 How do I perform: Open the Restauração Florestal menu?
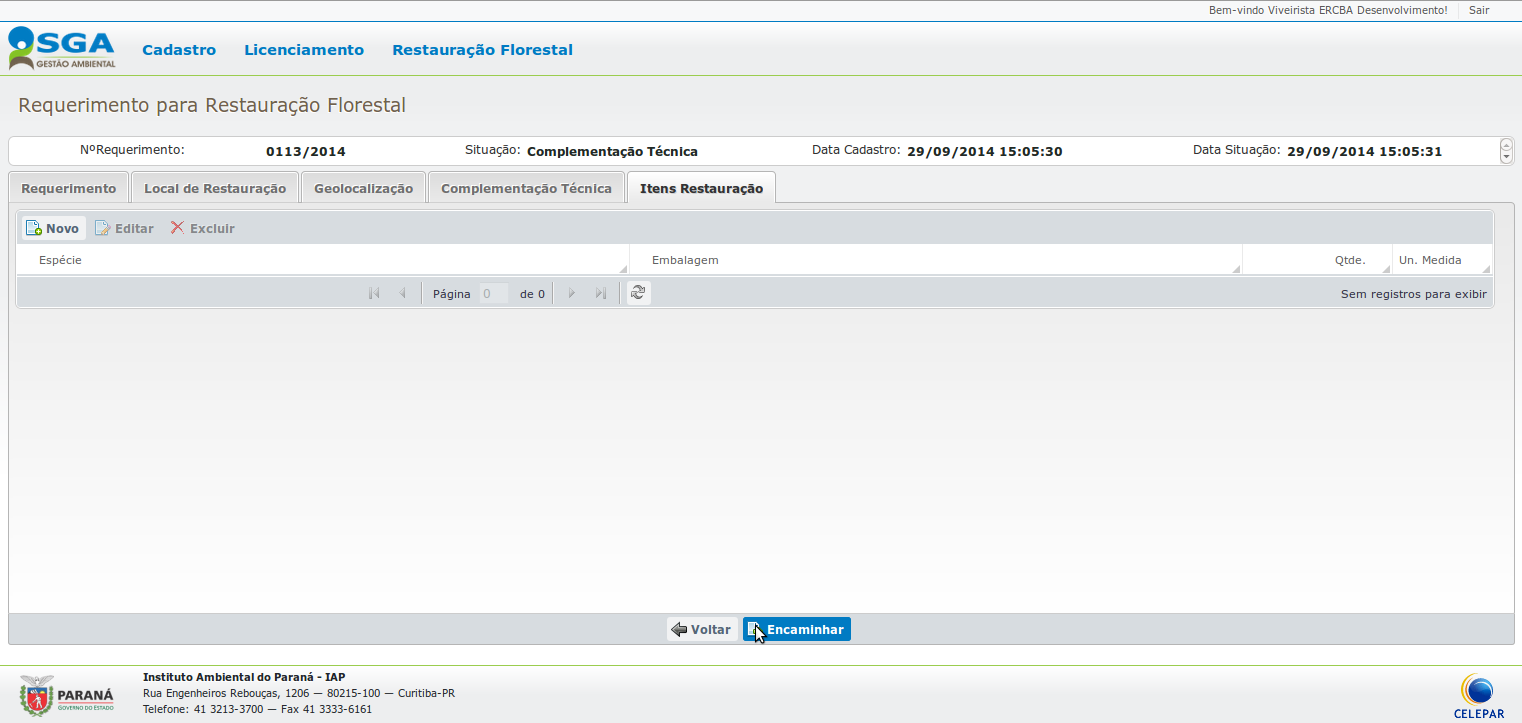(482, 50)
